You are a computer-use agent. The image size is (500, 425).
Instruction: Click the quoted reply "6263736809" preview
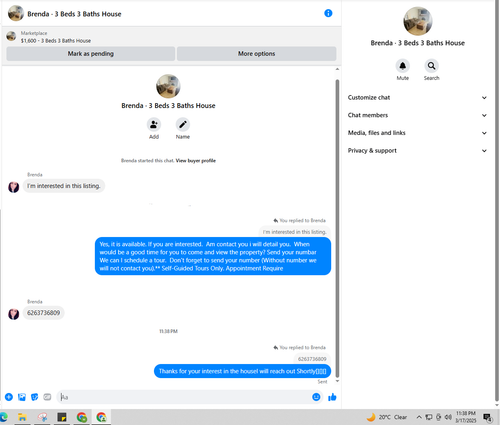point(312,359)
